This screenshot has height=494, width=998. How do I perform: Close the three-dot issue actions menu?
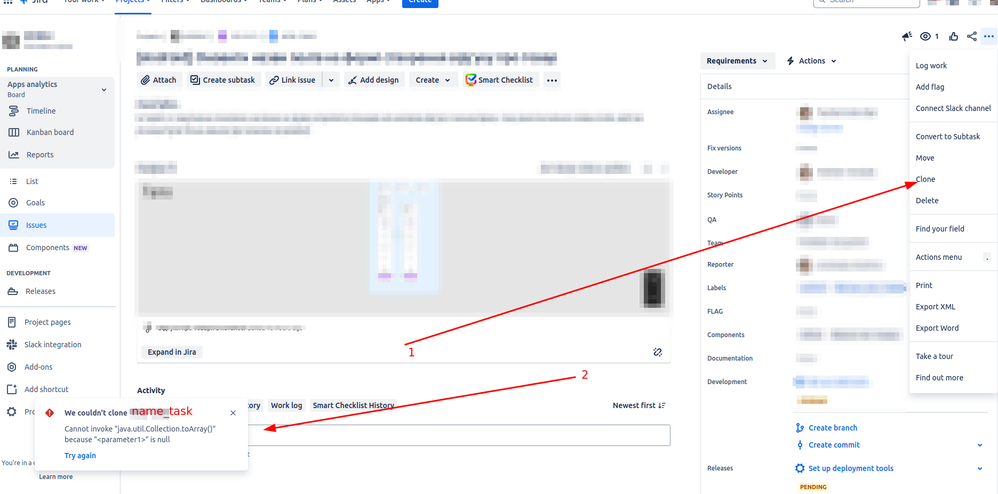coord(988,36)
